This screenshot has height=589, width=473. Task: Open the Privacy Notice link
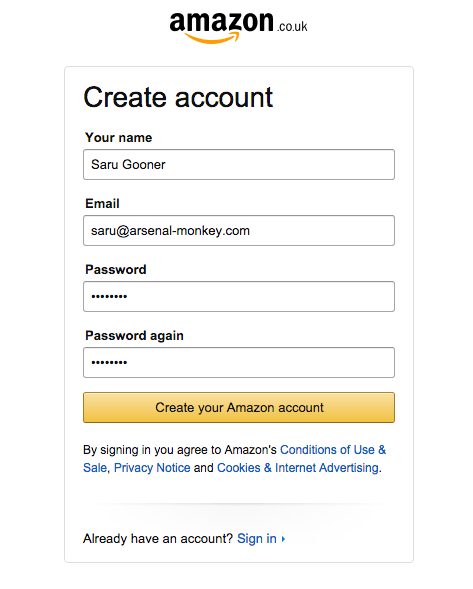click(x=152, y=468)
